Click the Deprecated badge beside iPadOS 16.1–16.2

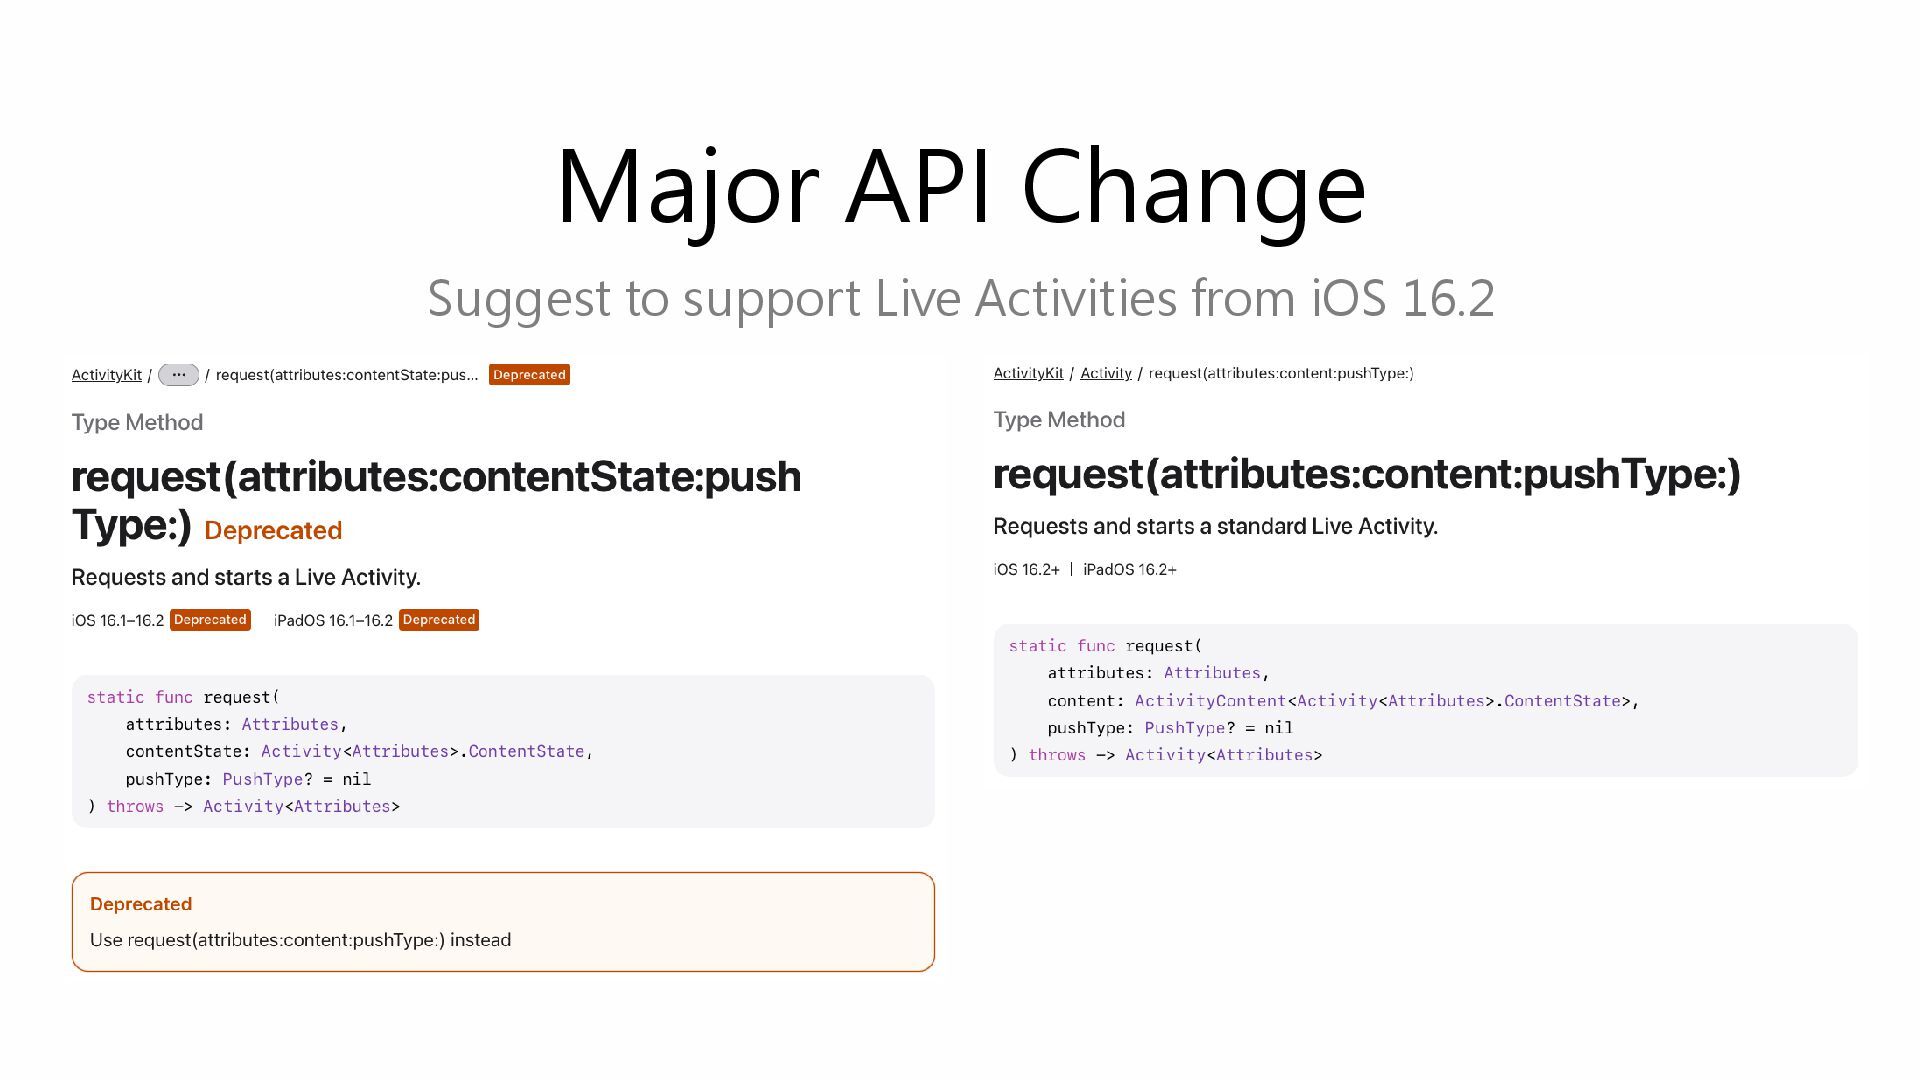tap(439, 620)
